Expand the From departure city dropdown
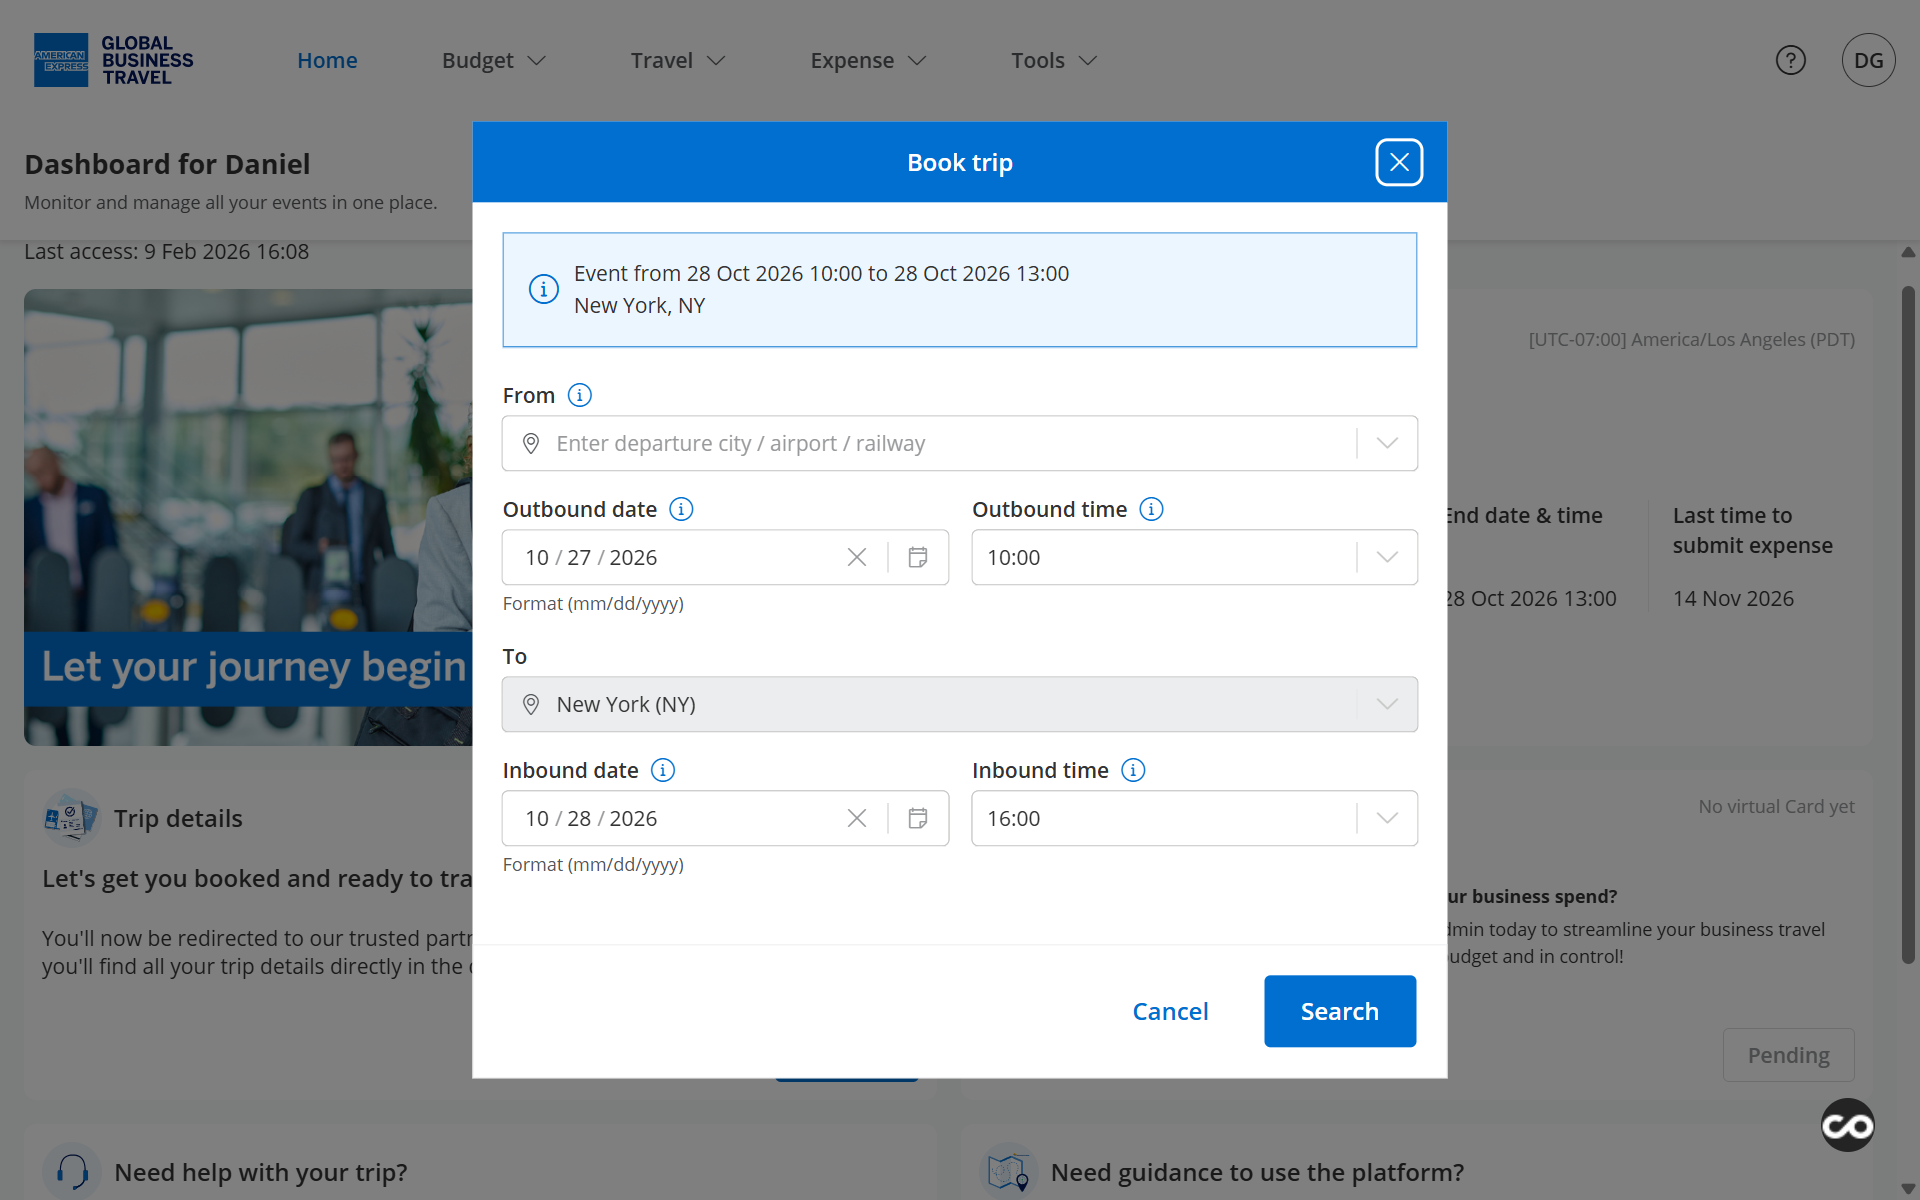Viewport: 1920px width, 1200px height. click(1386, 443)
